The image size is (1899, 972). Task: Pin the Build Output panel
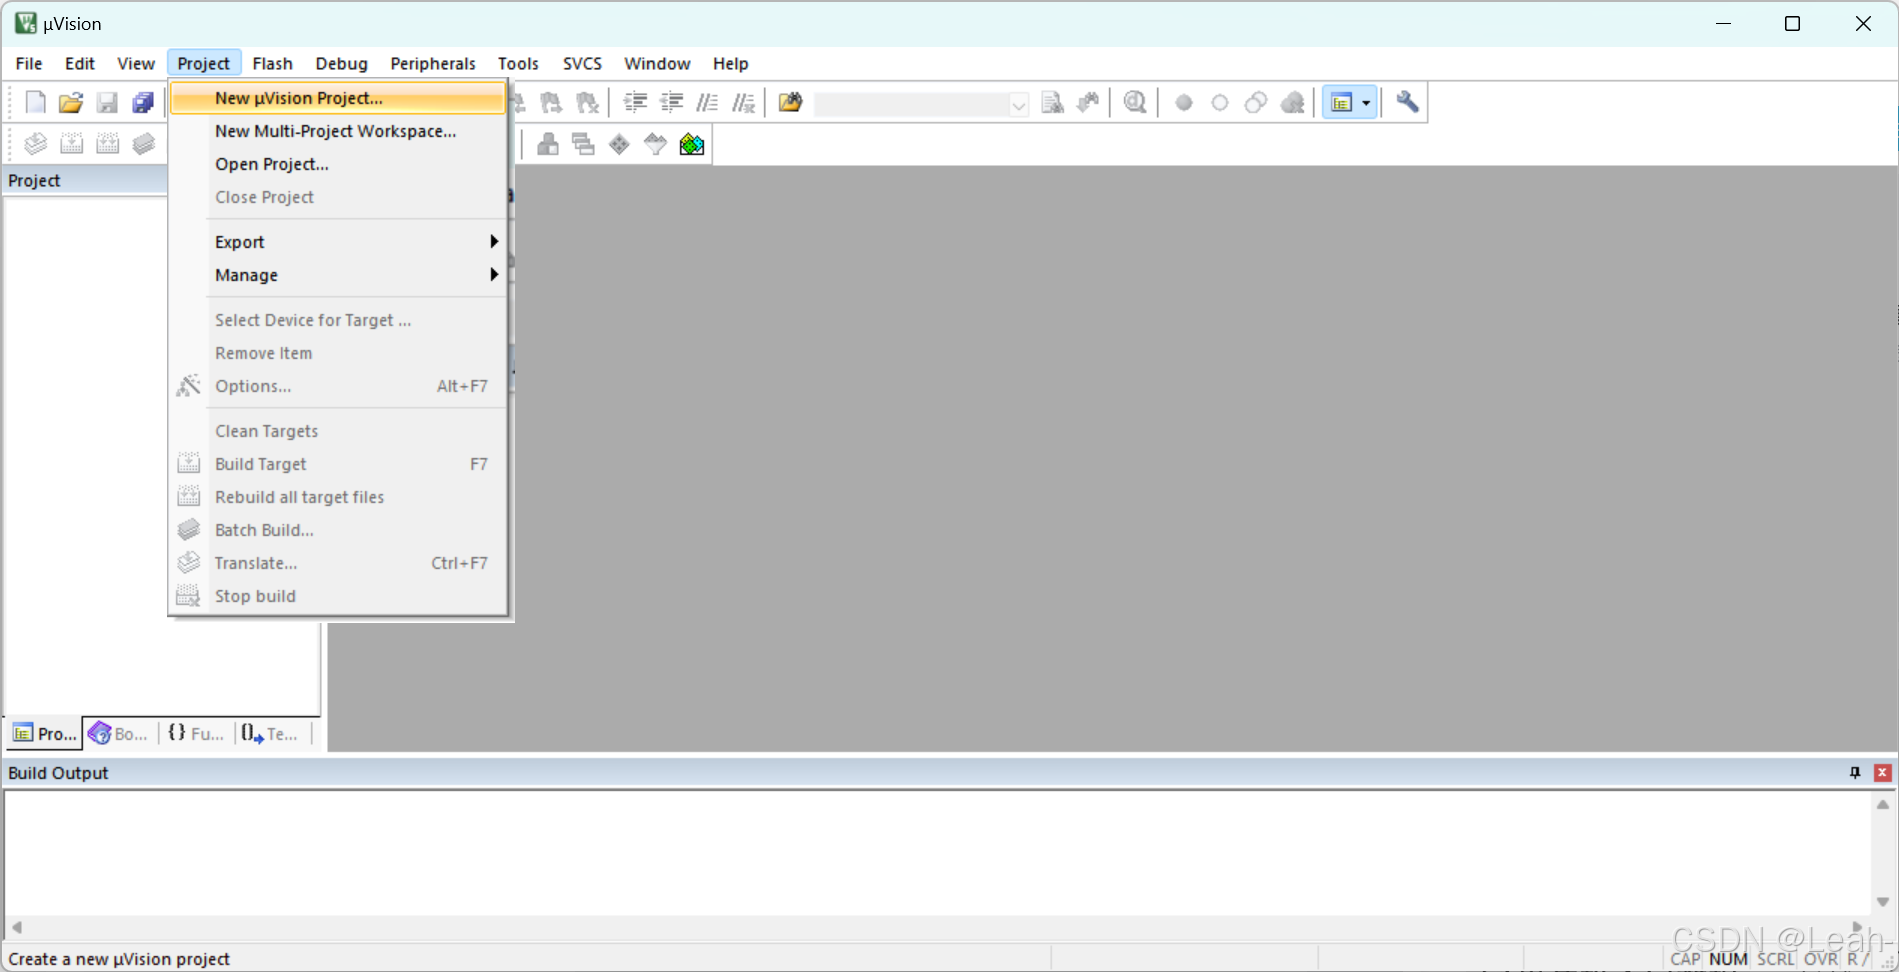[x=1855, y=773]
